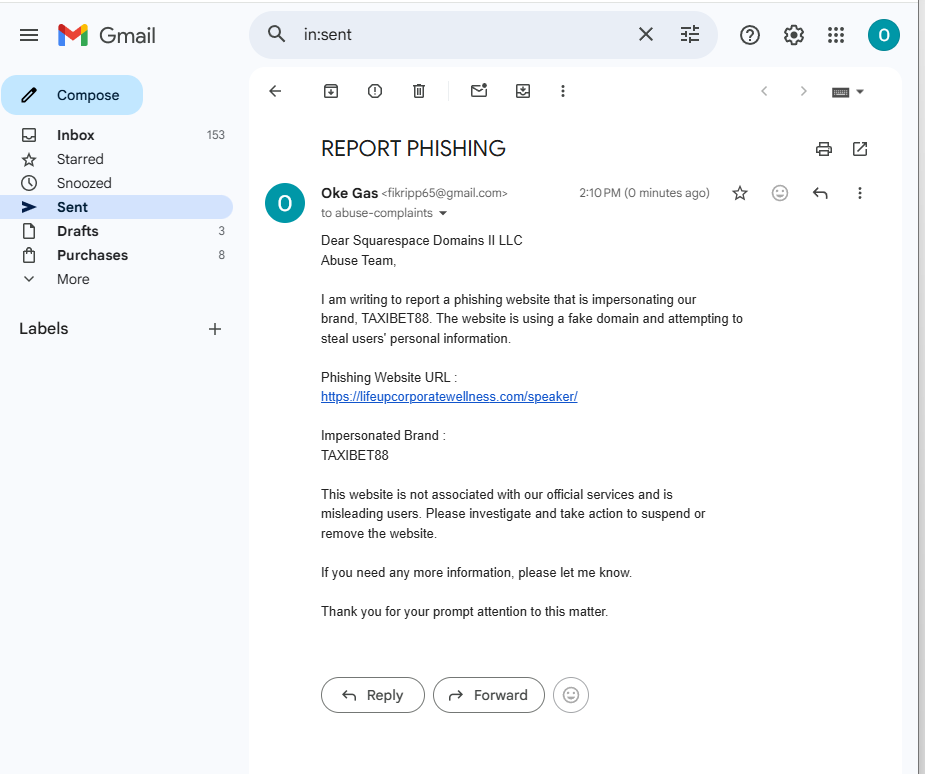Click the in:sent search field
The height and width of the screenshot is (774, 925).
coord(460,35)
